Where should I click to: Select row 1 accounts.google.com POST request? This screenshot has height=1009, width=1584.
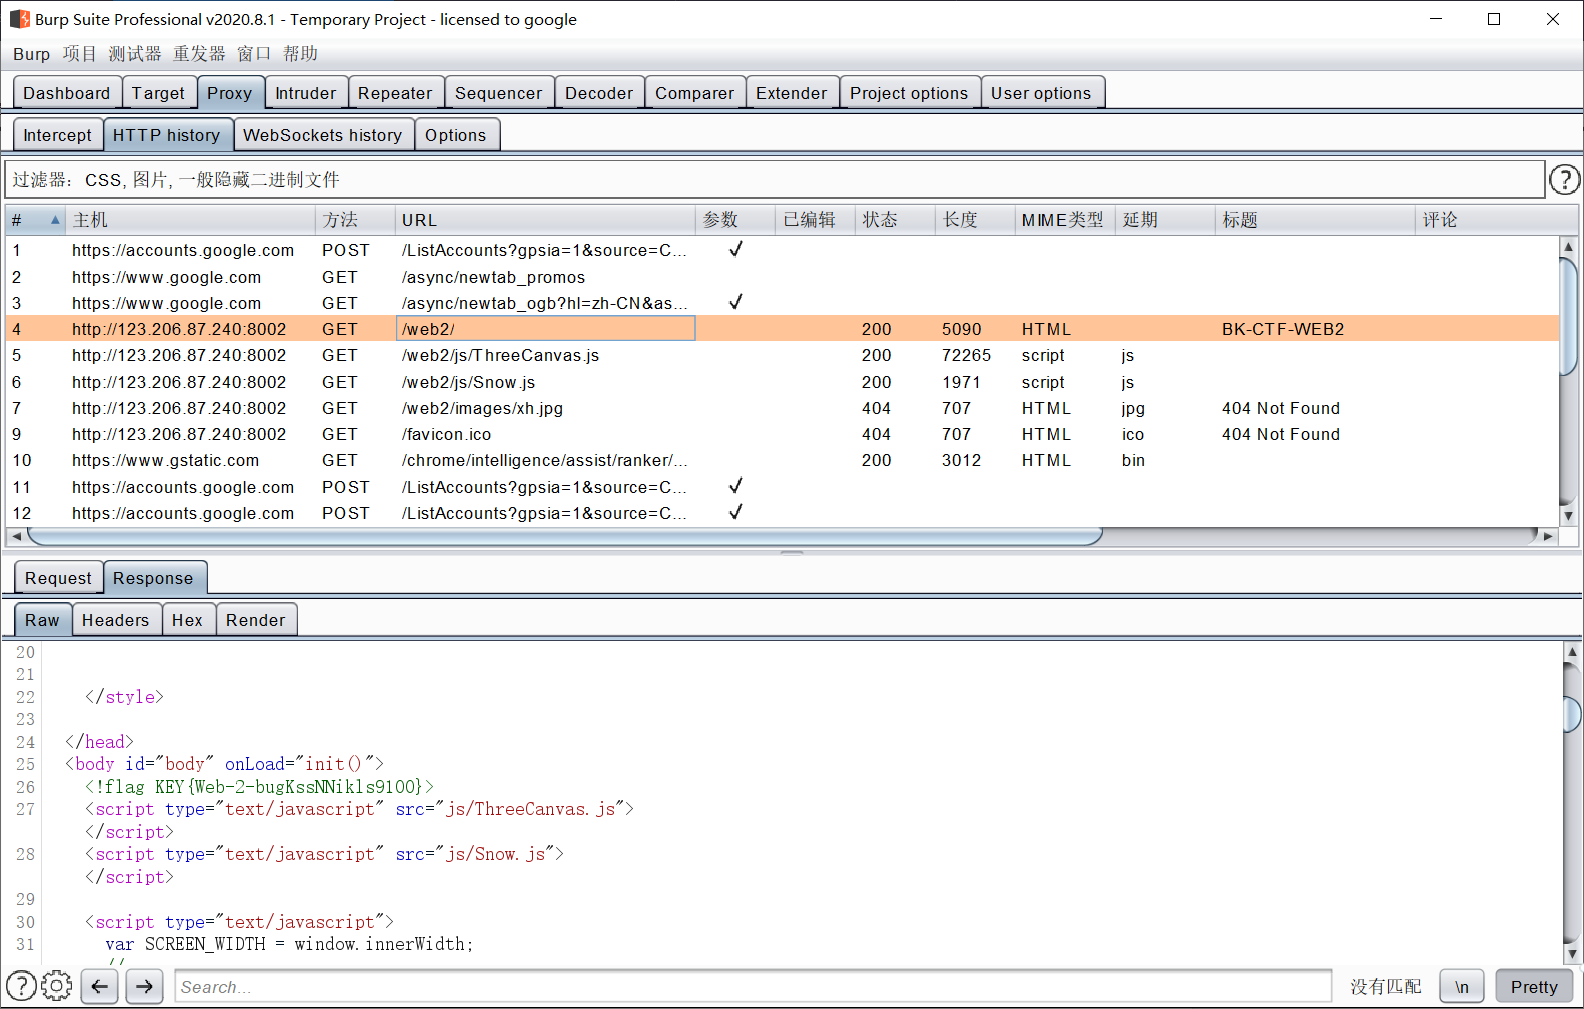782,250
